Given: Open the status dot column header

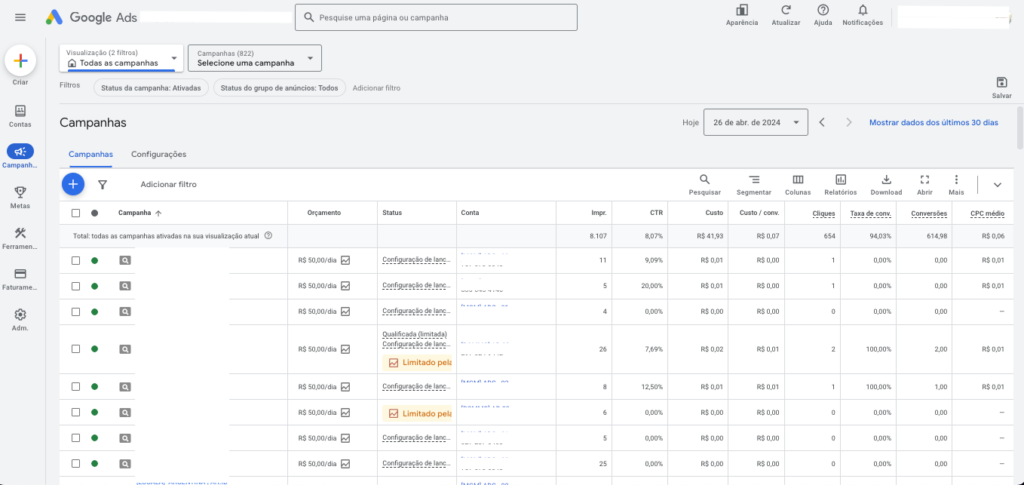Looking at the screenshot, I should (95, 213).
